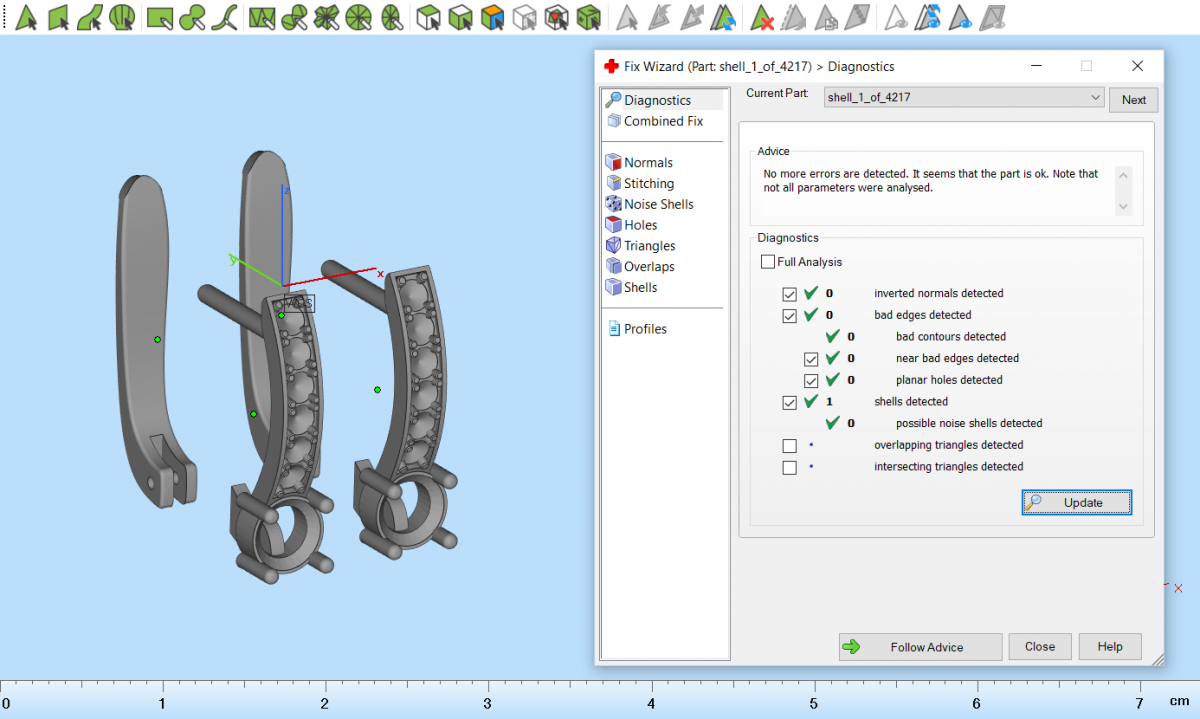Click the delete triangles red X icon
Screen dimensions: 1200x719
point(763,18)
